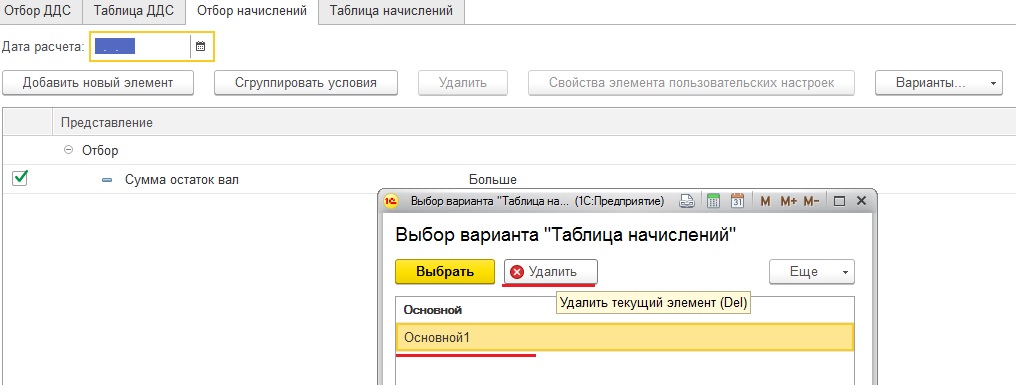Click the Больше comparison cell
Viewport: 1016px width, 385px height.
coord(492,180)
